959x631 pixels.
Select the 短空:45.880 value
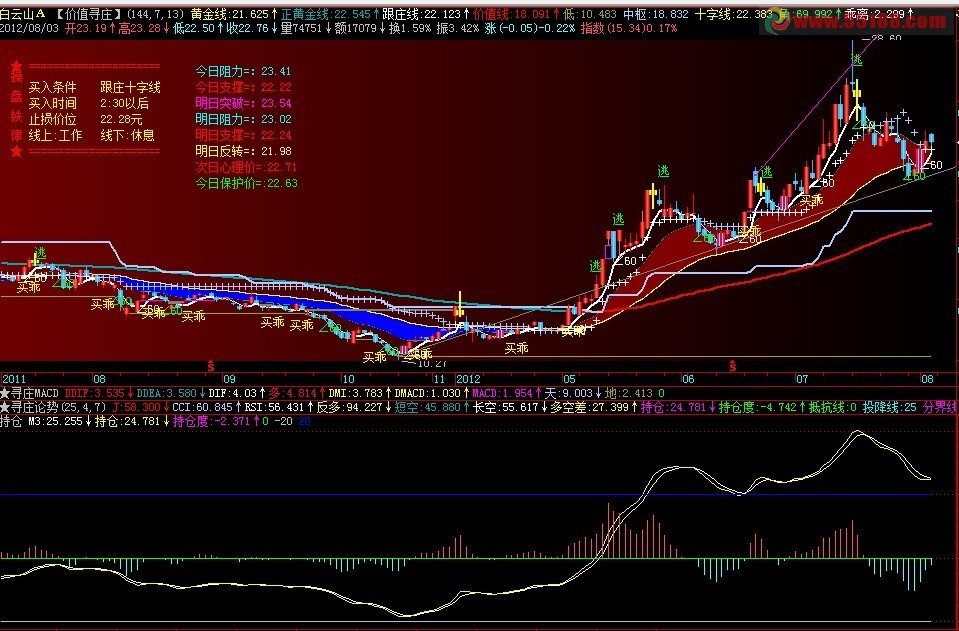(x=428, y=407)
